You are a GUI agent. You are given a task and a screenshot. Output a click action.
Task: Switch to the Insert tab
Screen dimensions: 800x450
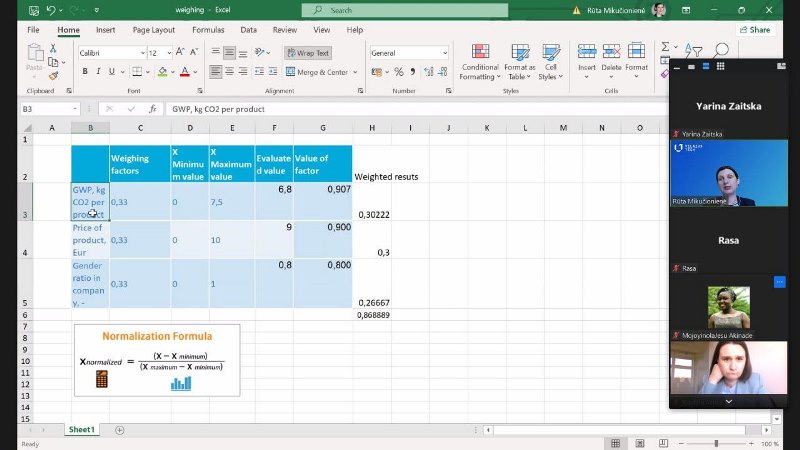point(106,30)
